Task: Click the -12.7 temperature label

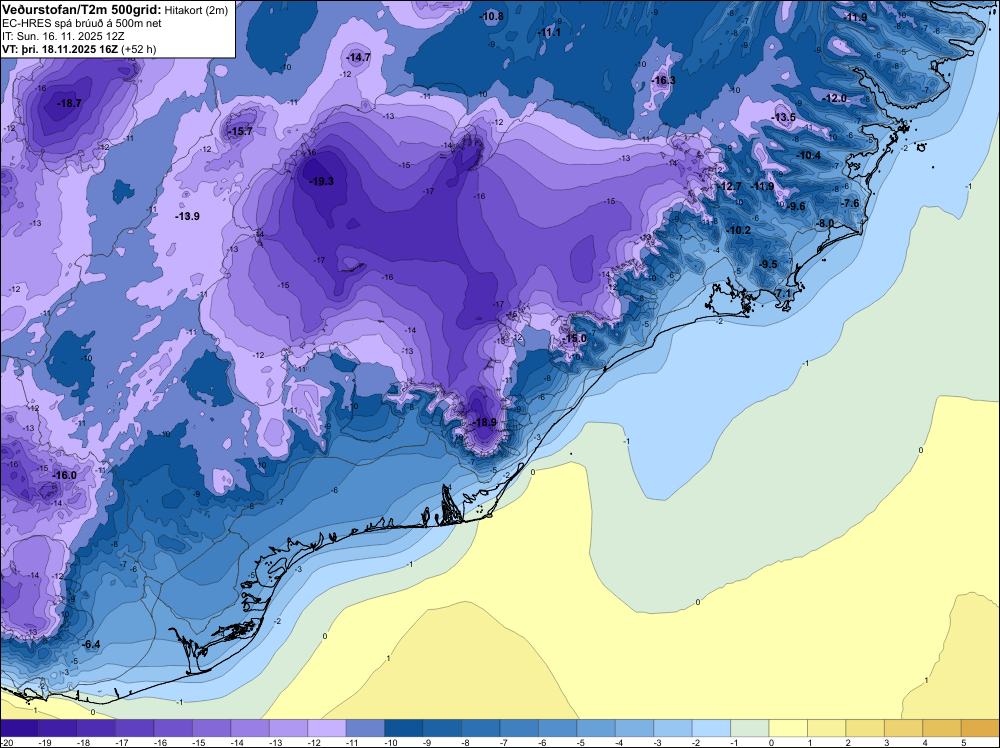Action: 730,186
